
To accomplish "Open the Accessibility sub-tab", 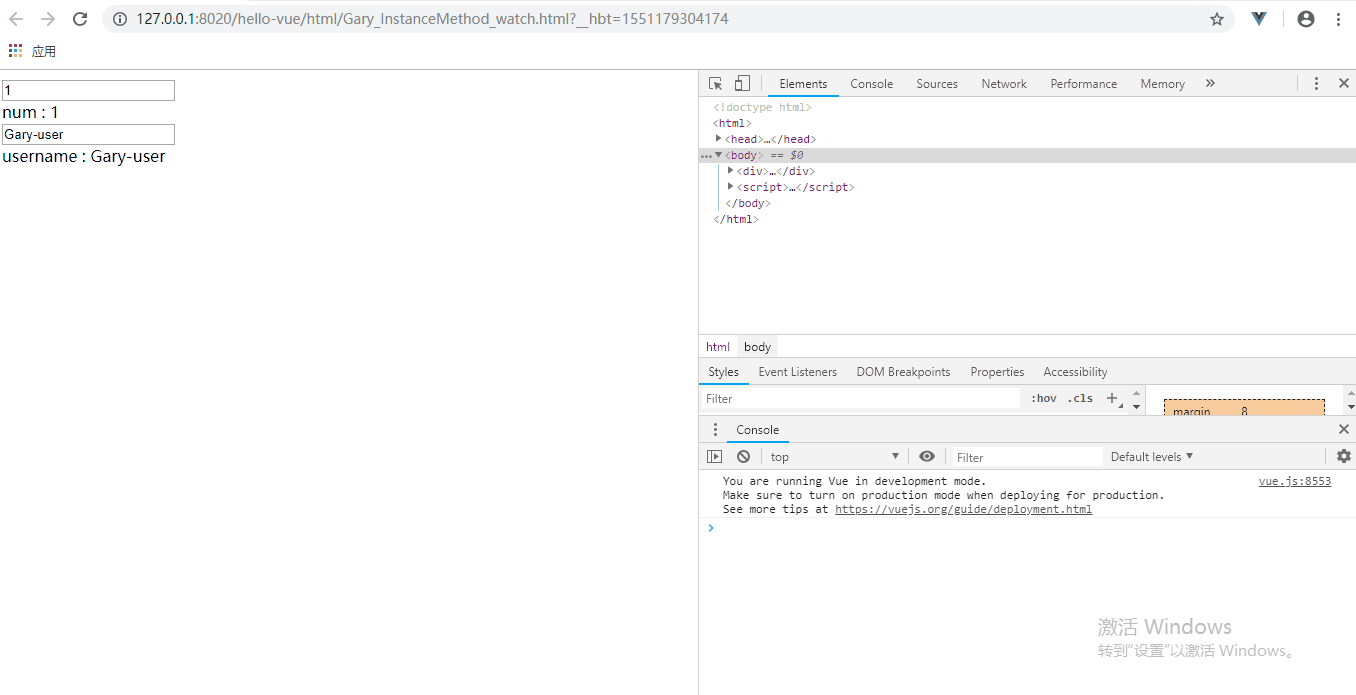I will tap(1075, 372).
